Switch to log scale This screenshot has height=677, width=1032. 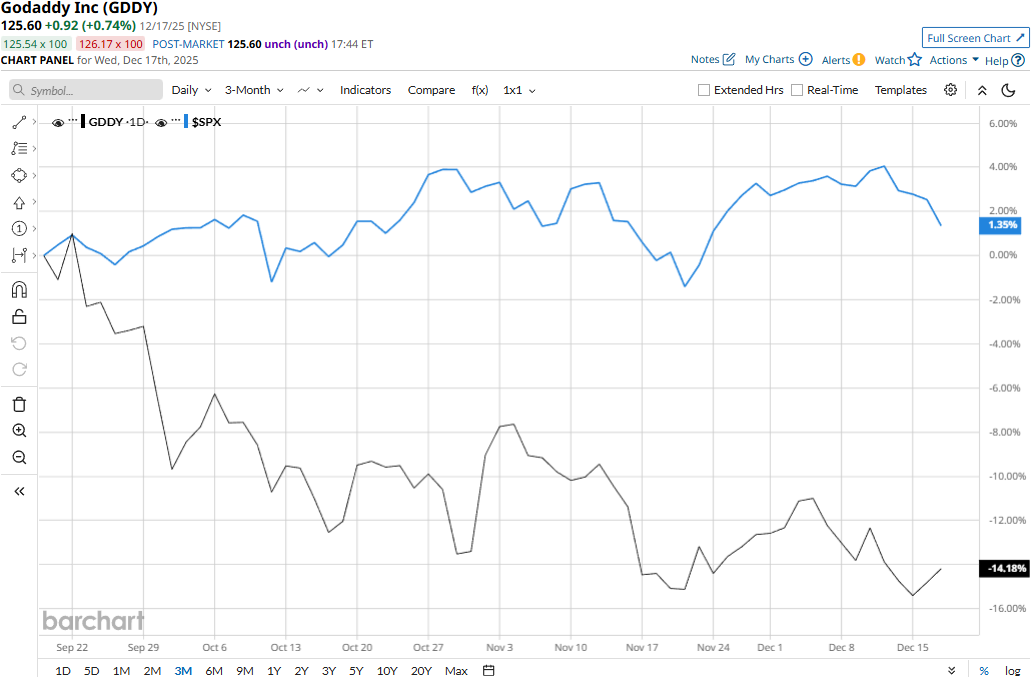point(1012,670)
